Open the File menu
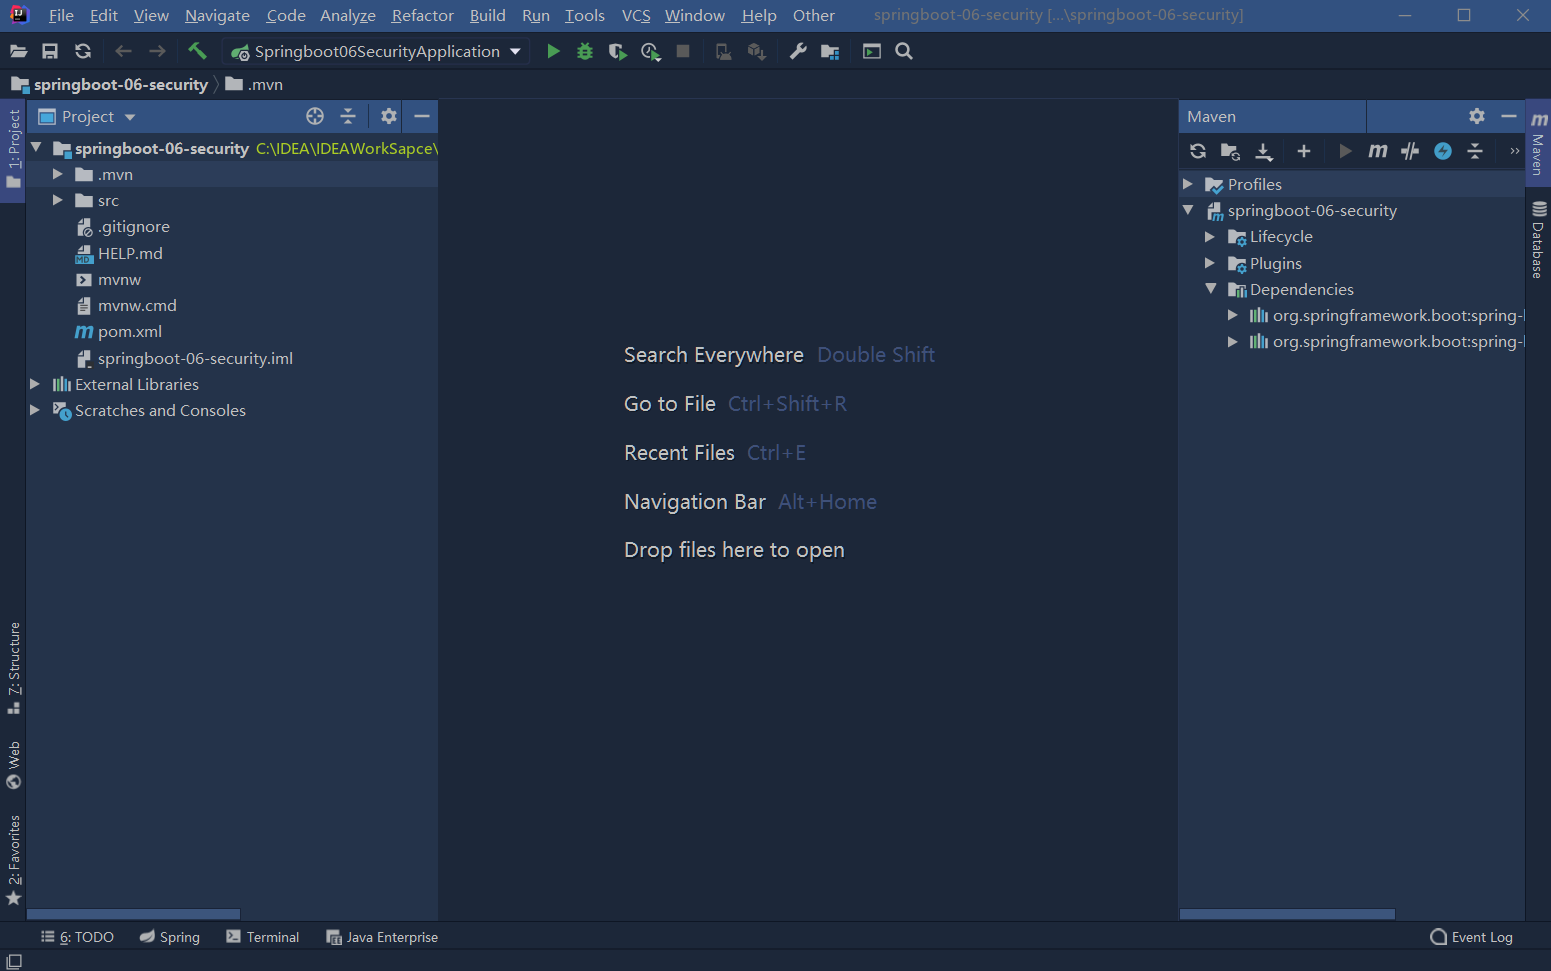Screen dimensions: 1551x971 [61, 15]
